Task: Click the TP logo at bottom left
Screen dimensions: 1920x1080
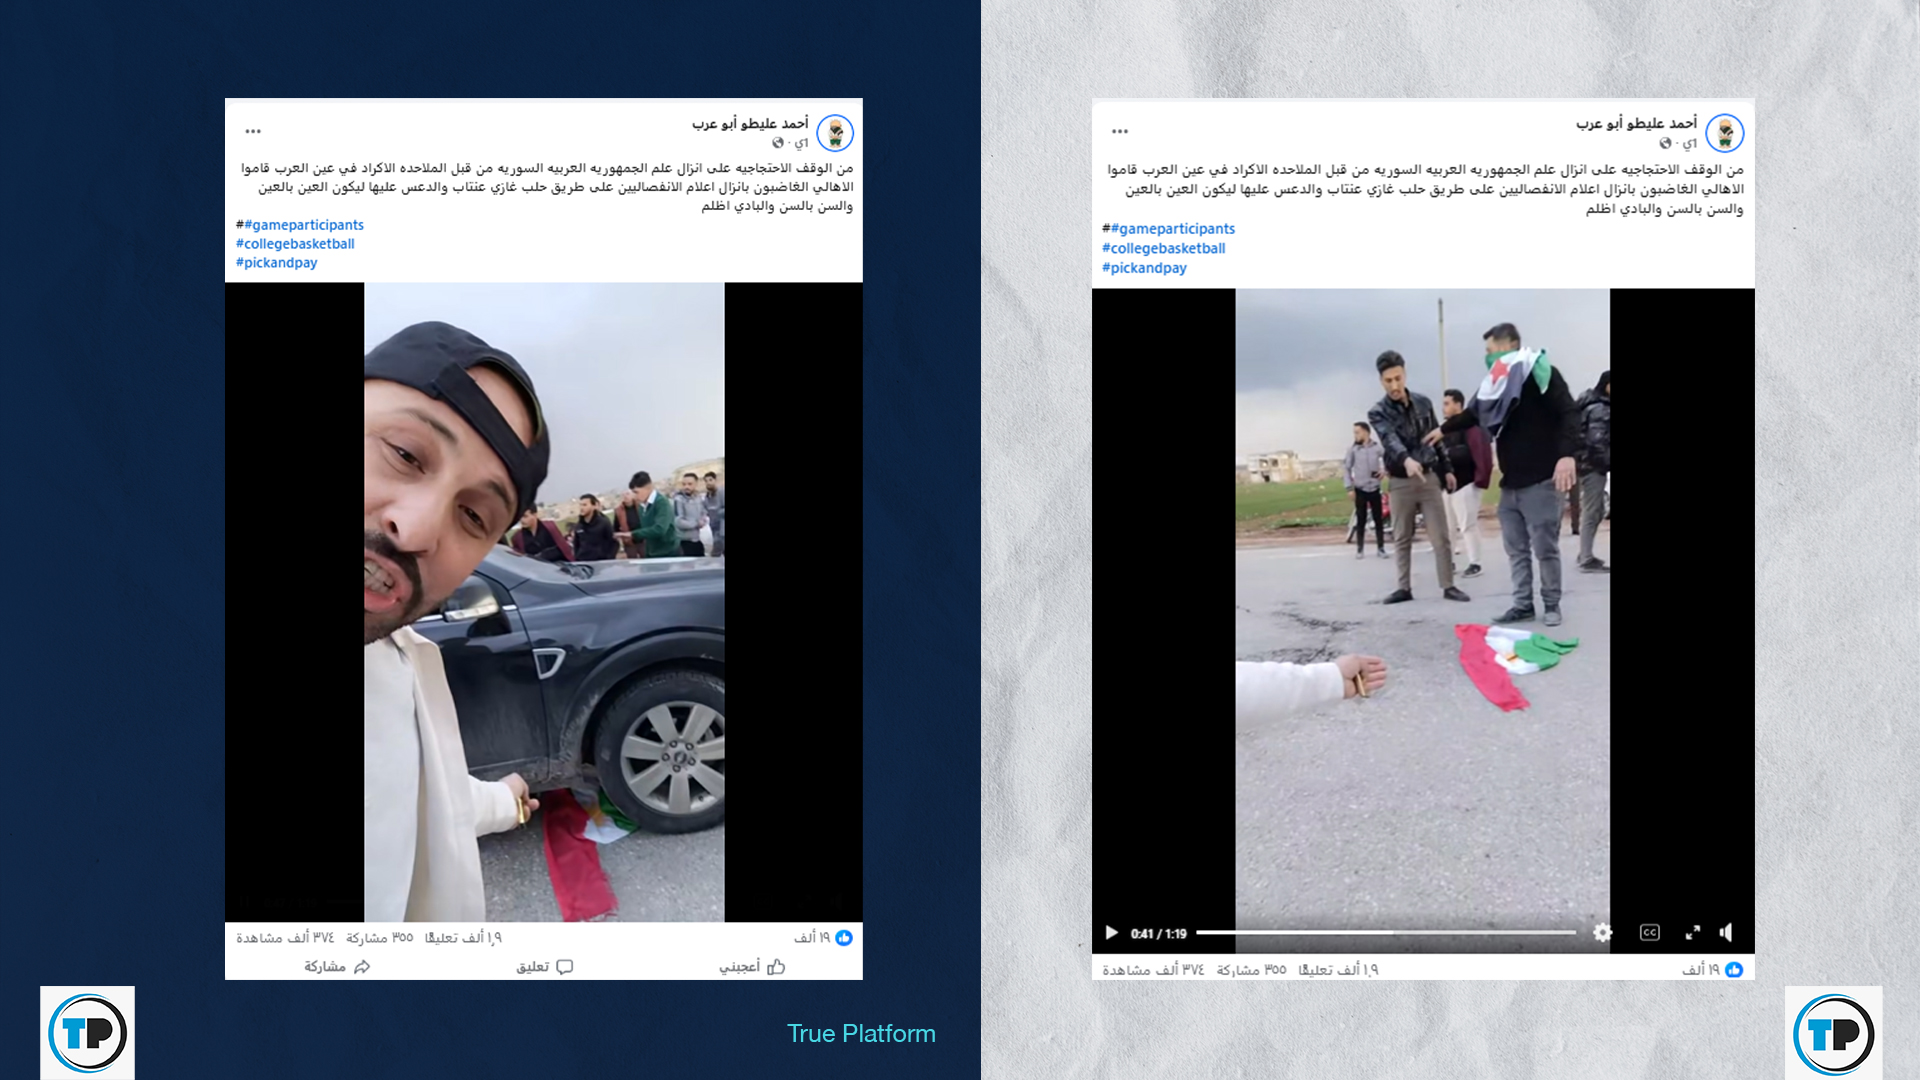Action: 87,1032
